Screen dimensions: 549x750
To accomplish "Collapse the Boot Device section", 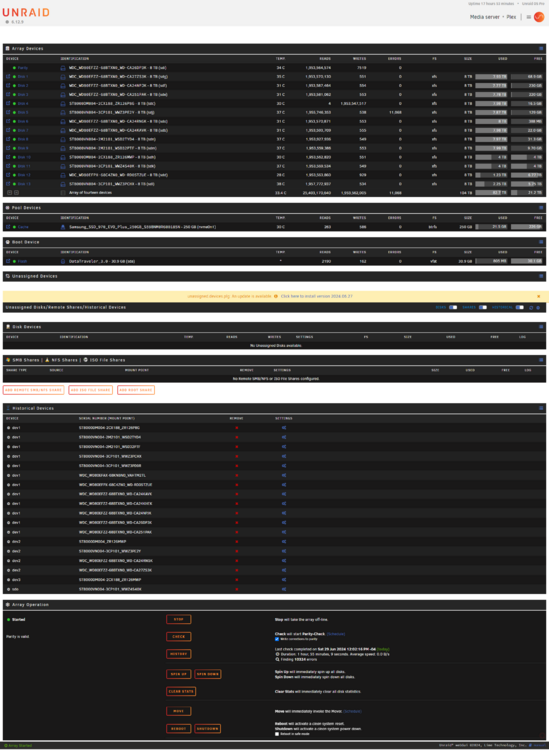I will [x=541, y=243].
